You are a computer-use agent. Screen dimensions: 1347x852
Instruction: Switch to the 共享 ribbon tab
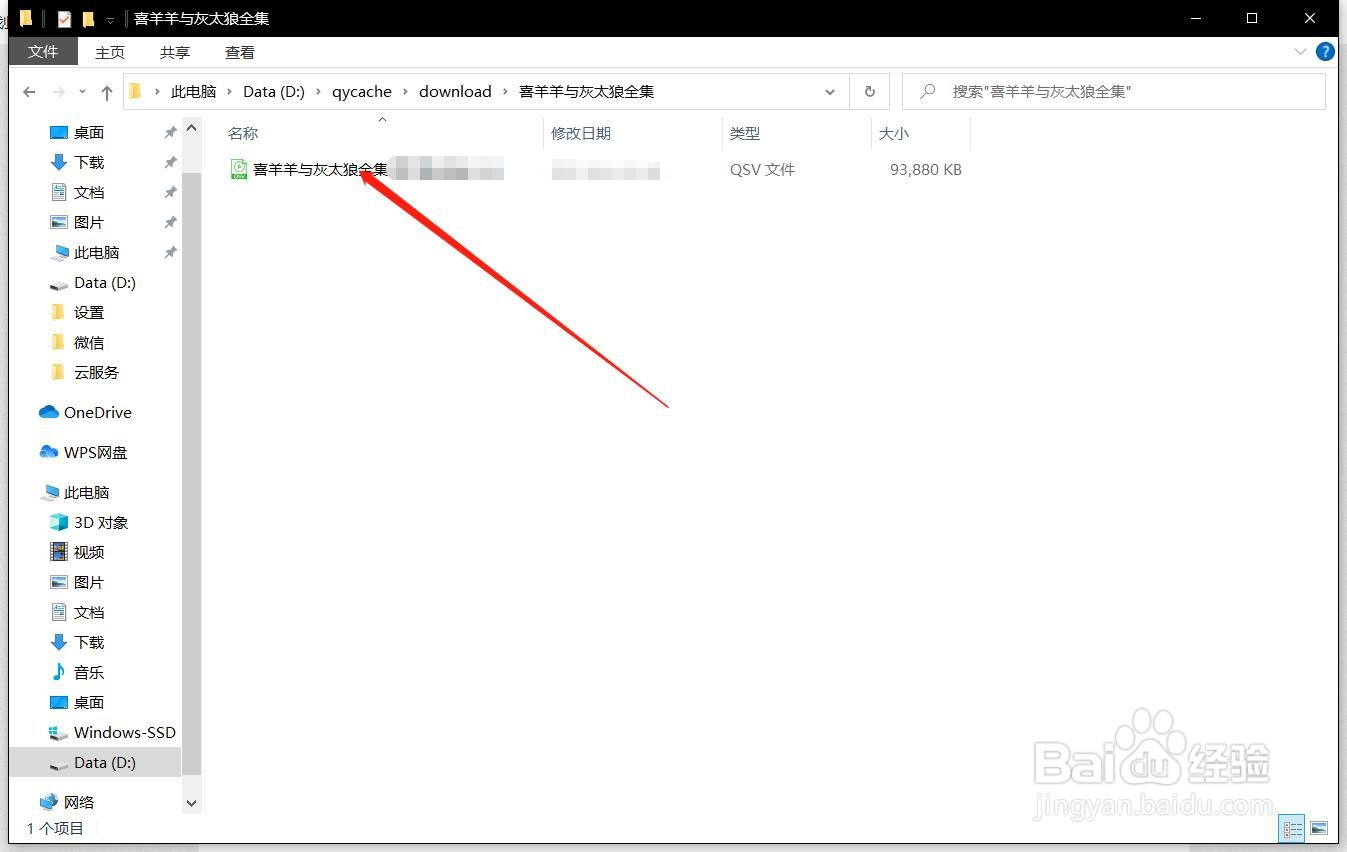pos(175,52)
